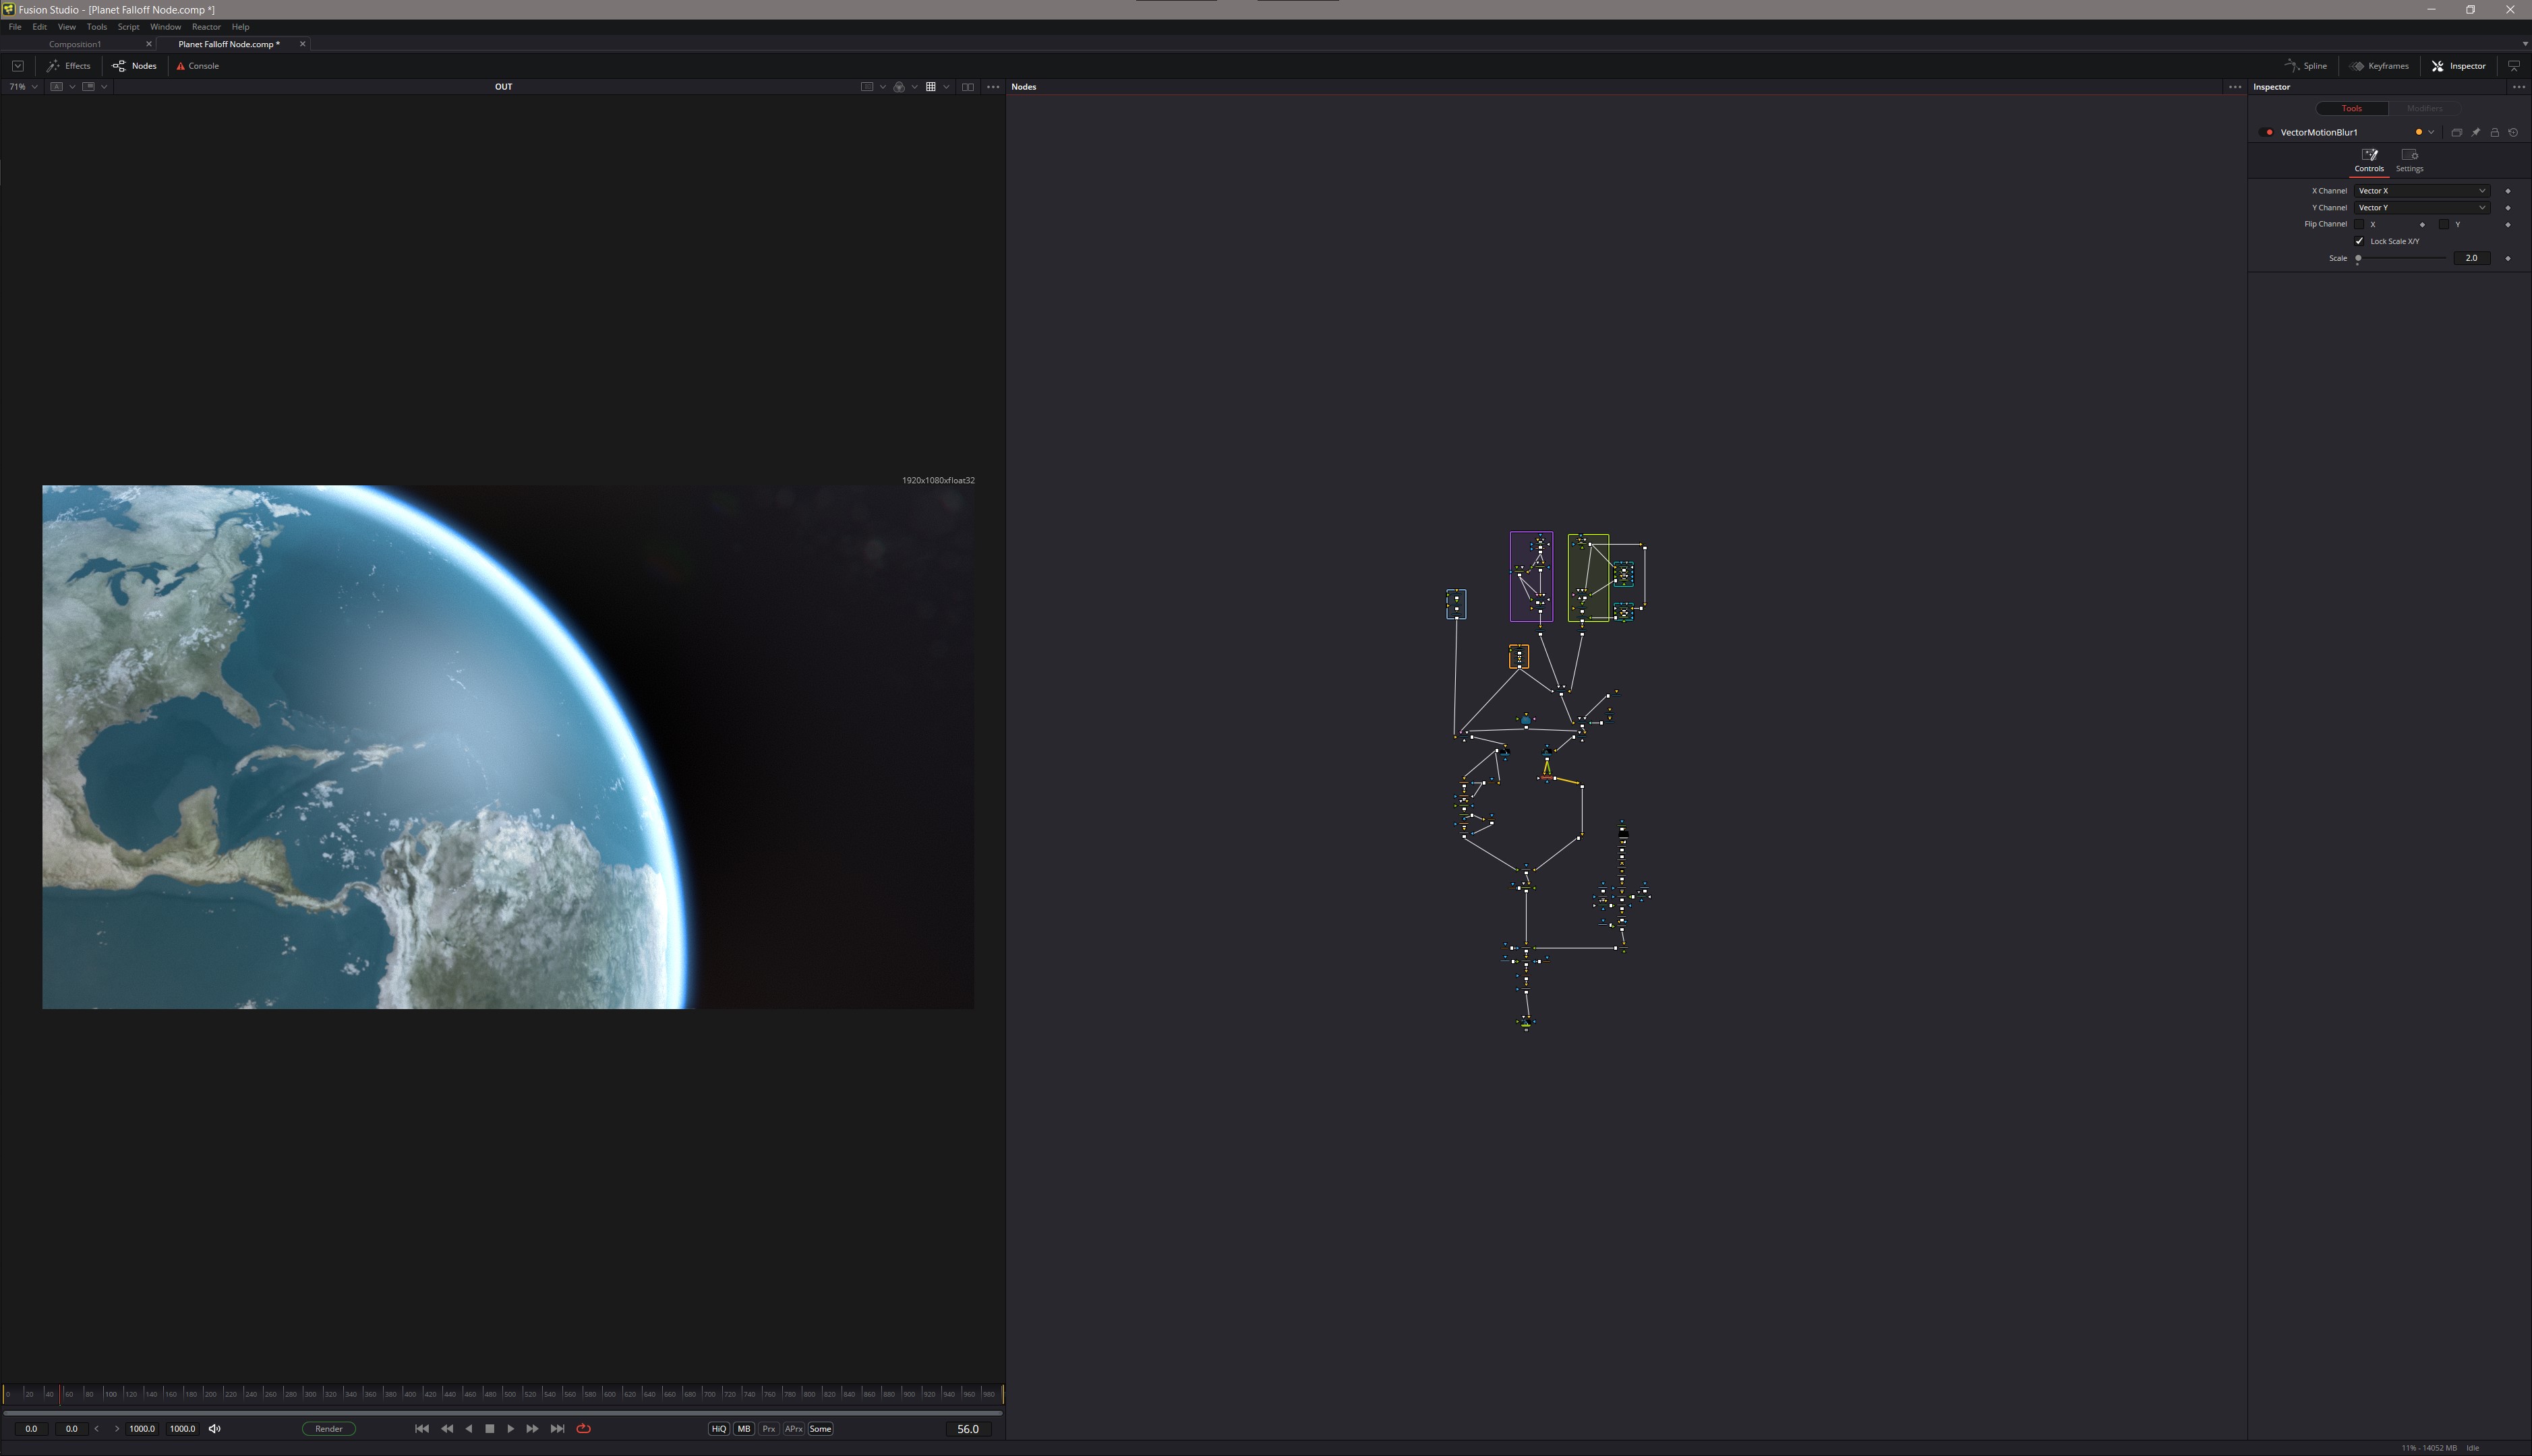
Task: Jump to the last frame
Action: pos(558,1429)
